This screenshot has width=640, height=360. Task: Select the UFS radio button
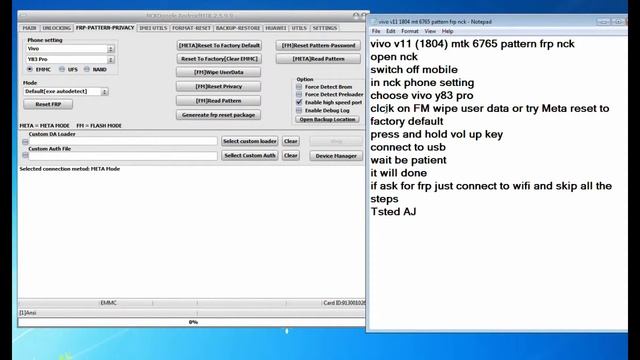point(62,70)
